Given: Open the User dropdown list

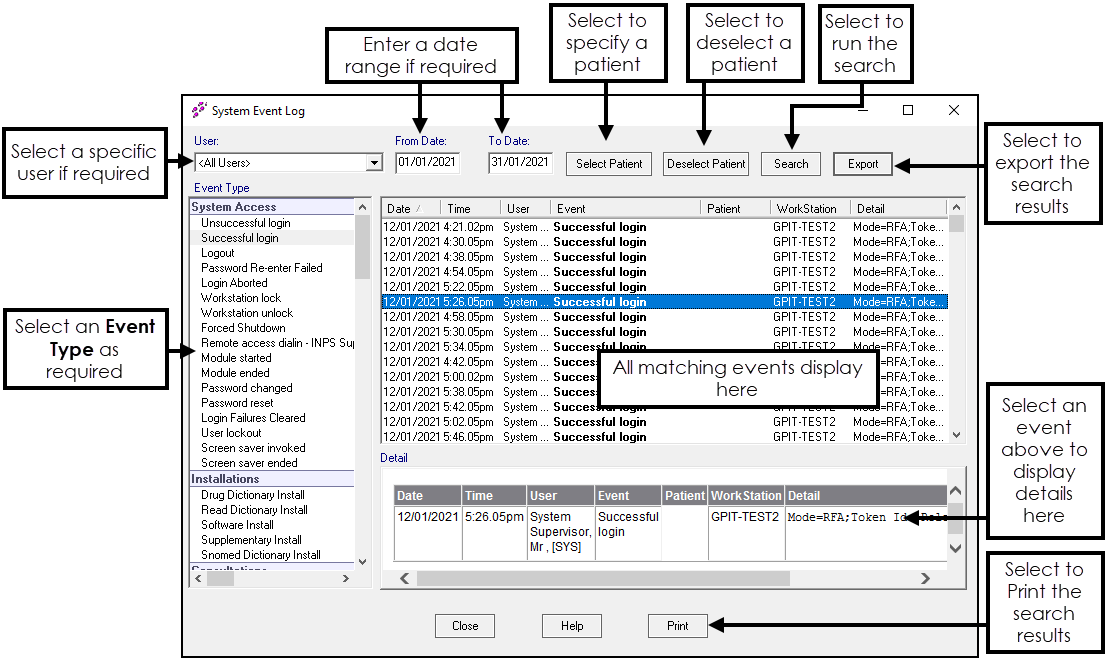Looking at the screenshot, I should click(x=374, y=163).
